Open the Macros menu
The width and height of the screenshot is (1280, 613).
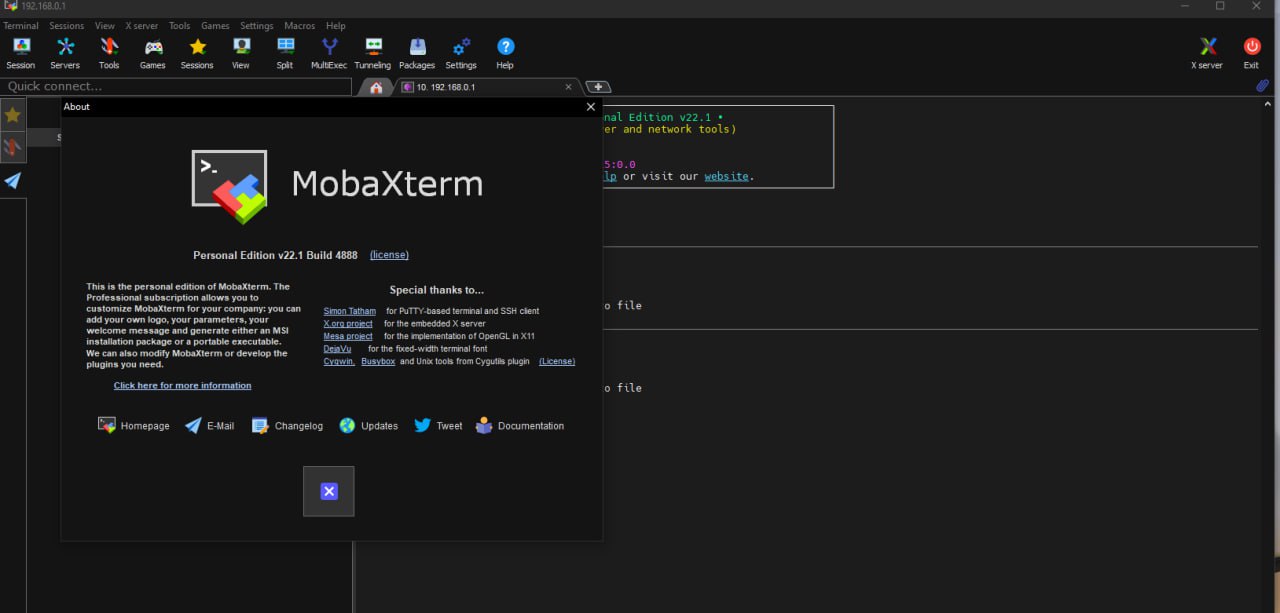pos(299,26)
